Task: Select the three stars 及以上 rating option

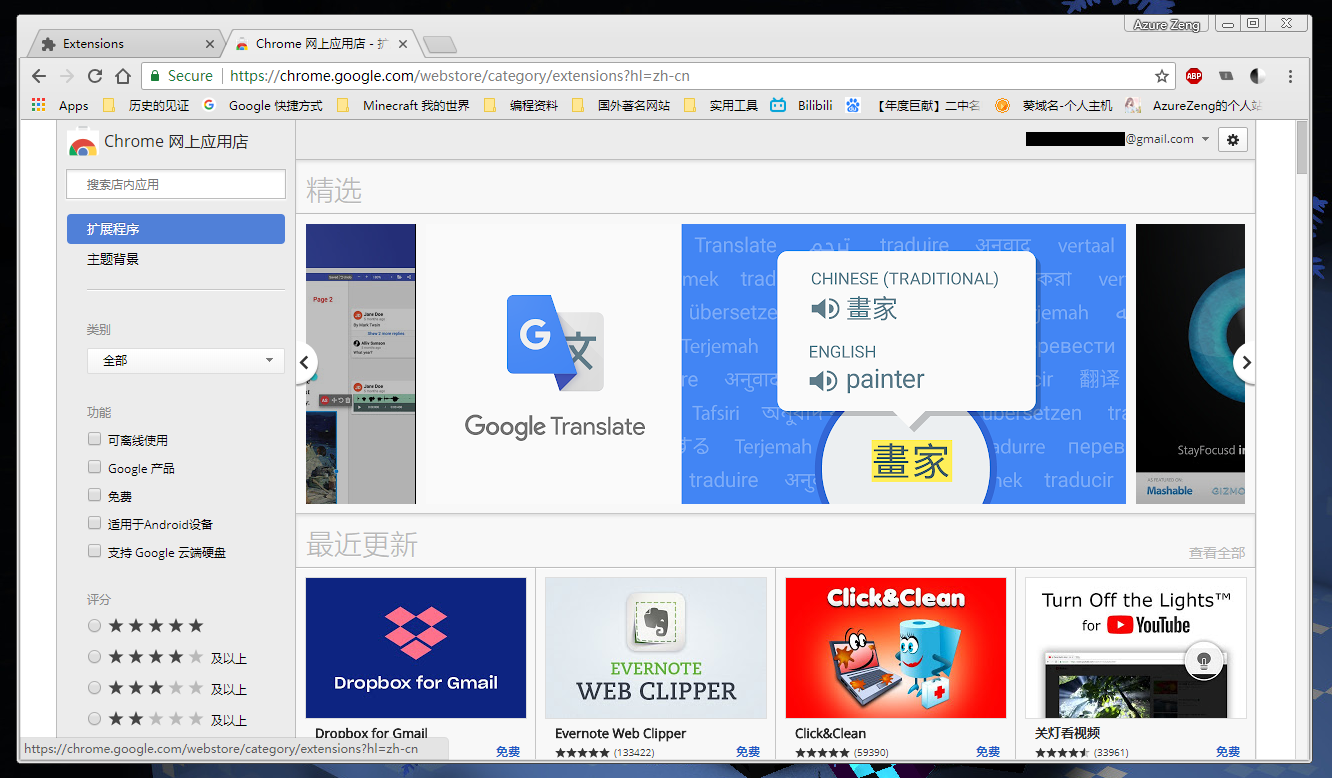Action: click(94, 688)
